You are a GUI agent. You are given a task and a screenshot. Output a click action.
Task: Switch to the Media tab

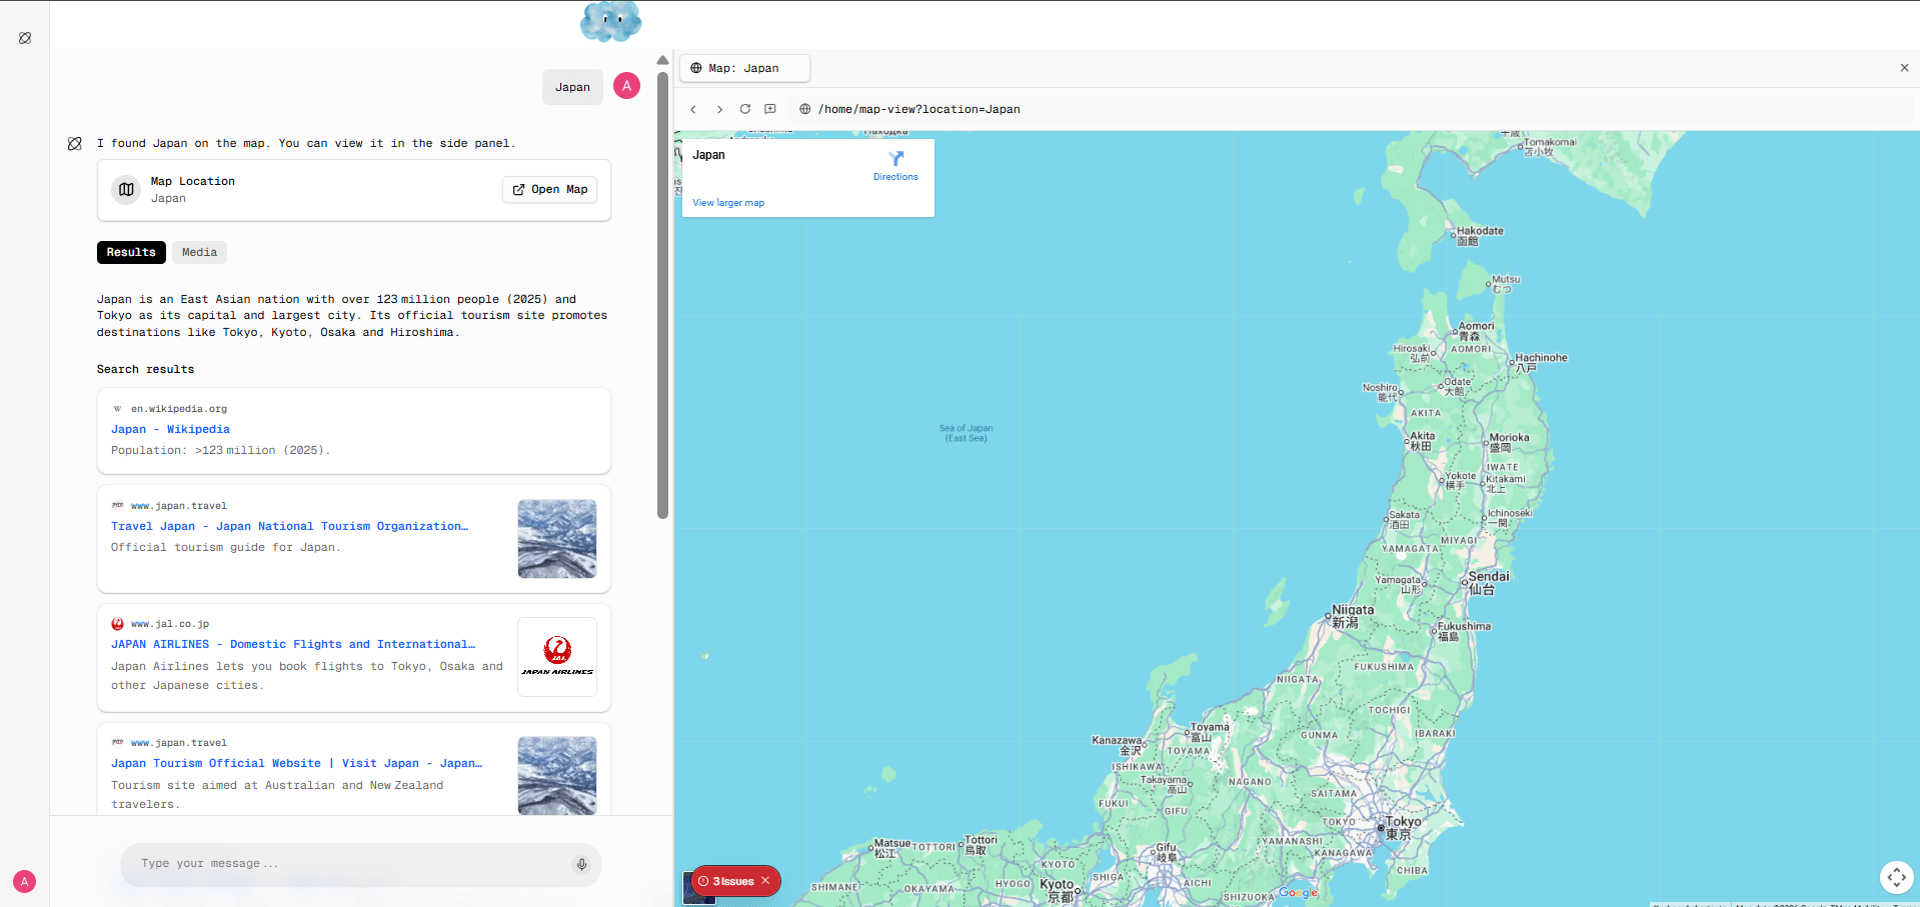point(199,252)
